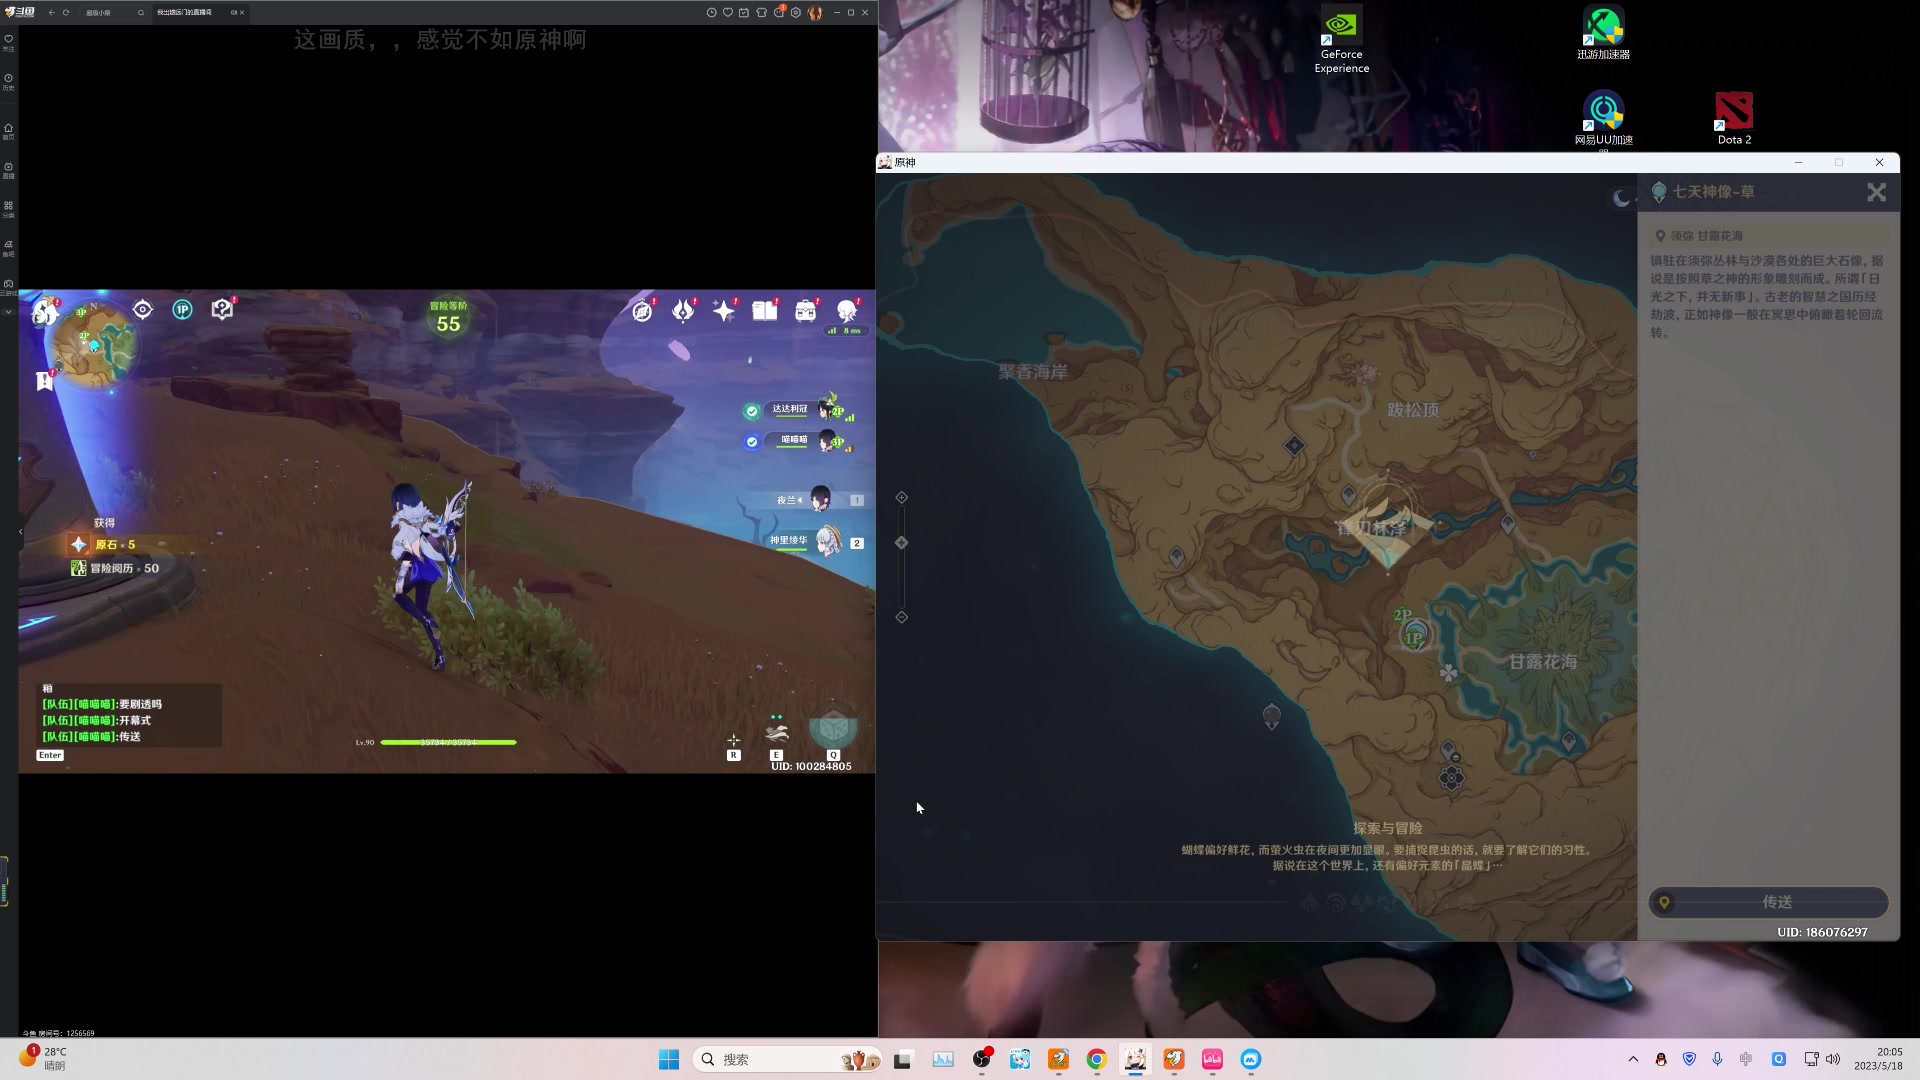Open Task View on the taskbar

pyautogui.click(x=903, y=1060)
